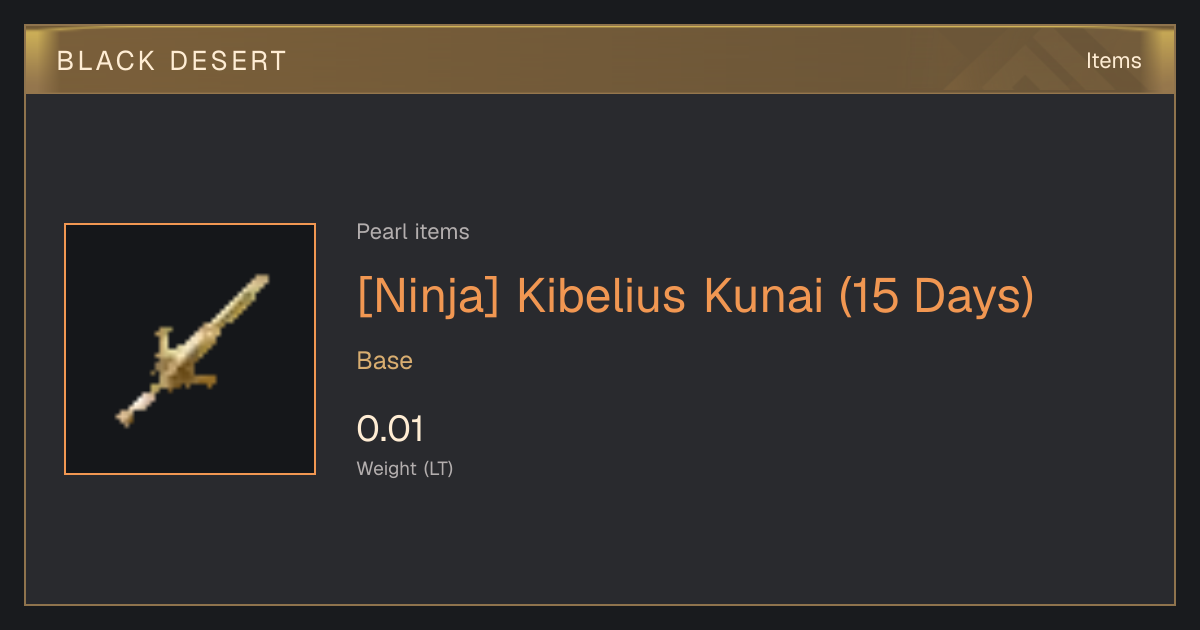Select the Pearl items category label
Viewport: 1200px width, 630px height.
(413, 232)
